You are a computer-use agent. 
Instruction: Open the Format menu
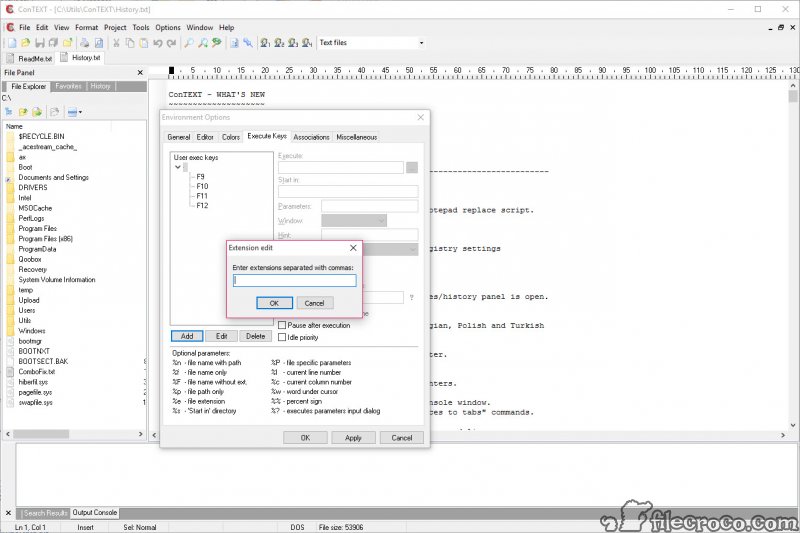point(86,28)
